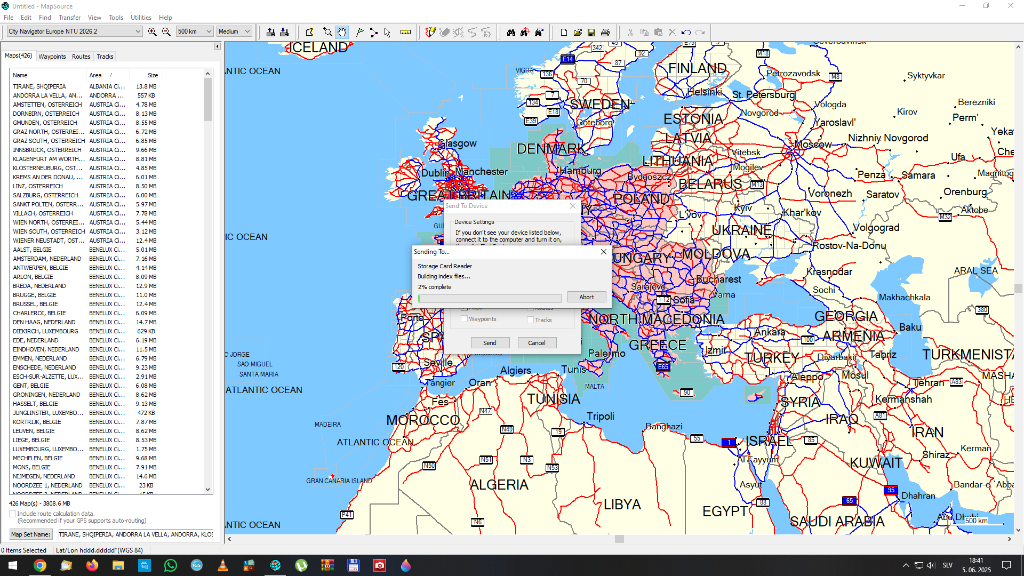Click the Receive From Device toolbar icon
The height and width of the screenshot is (576, 1024).
[284, 32]
